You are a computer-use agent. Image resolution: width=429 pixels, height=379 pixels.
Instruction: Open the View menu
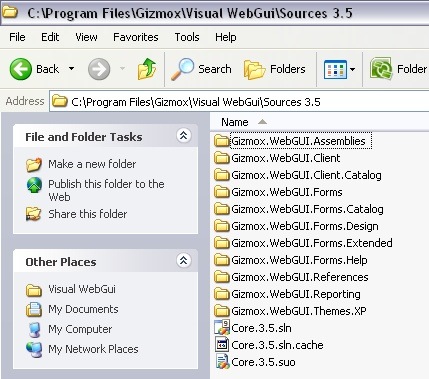[x=86, y=37]
